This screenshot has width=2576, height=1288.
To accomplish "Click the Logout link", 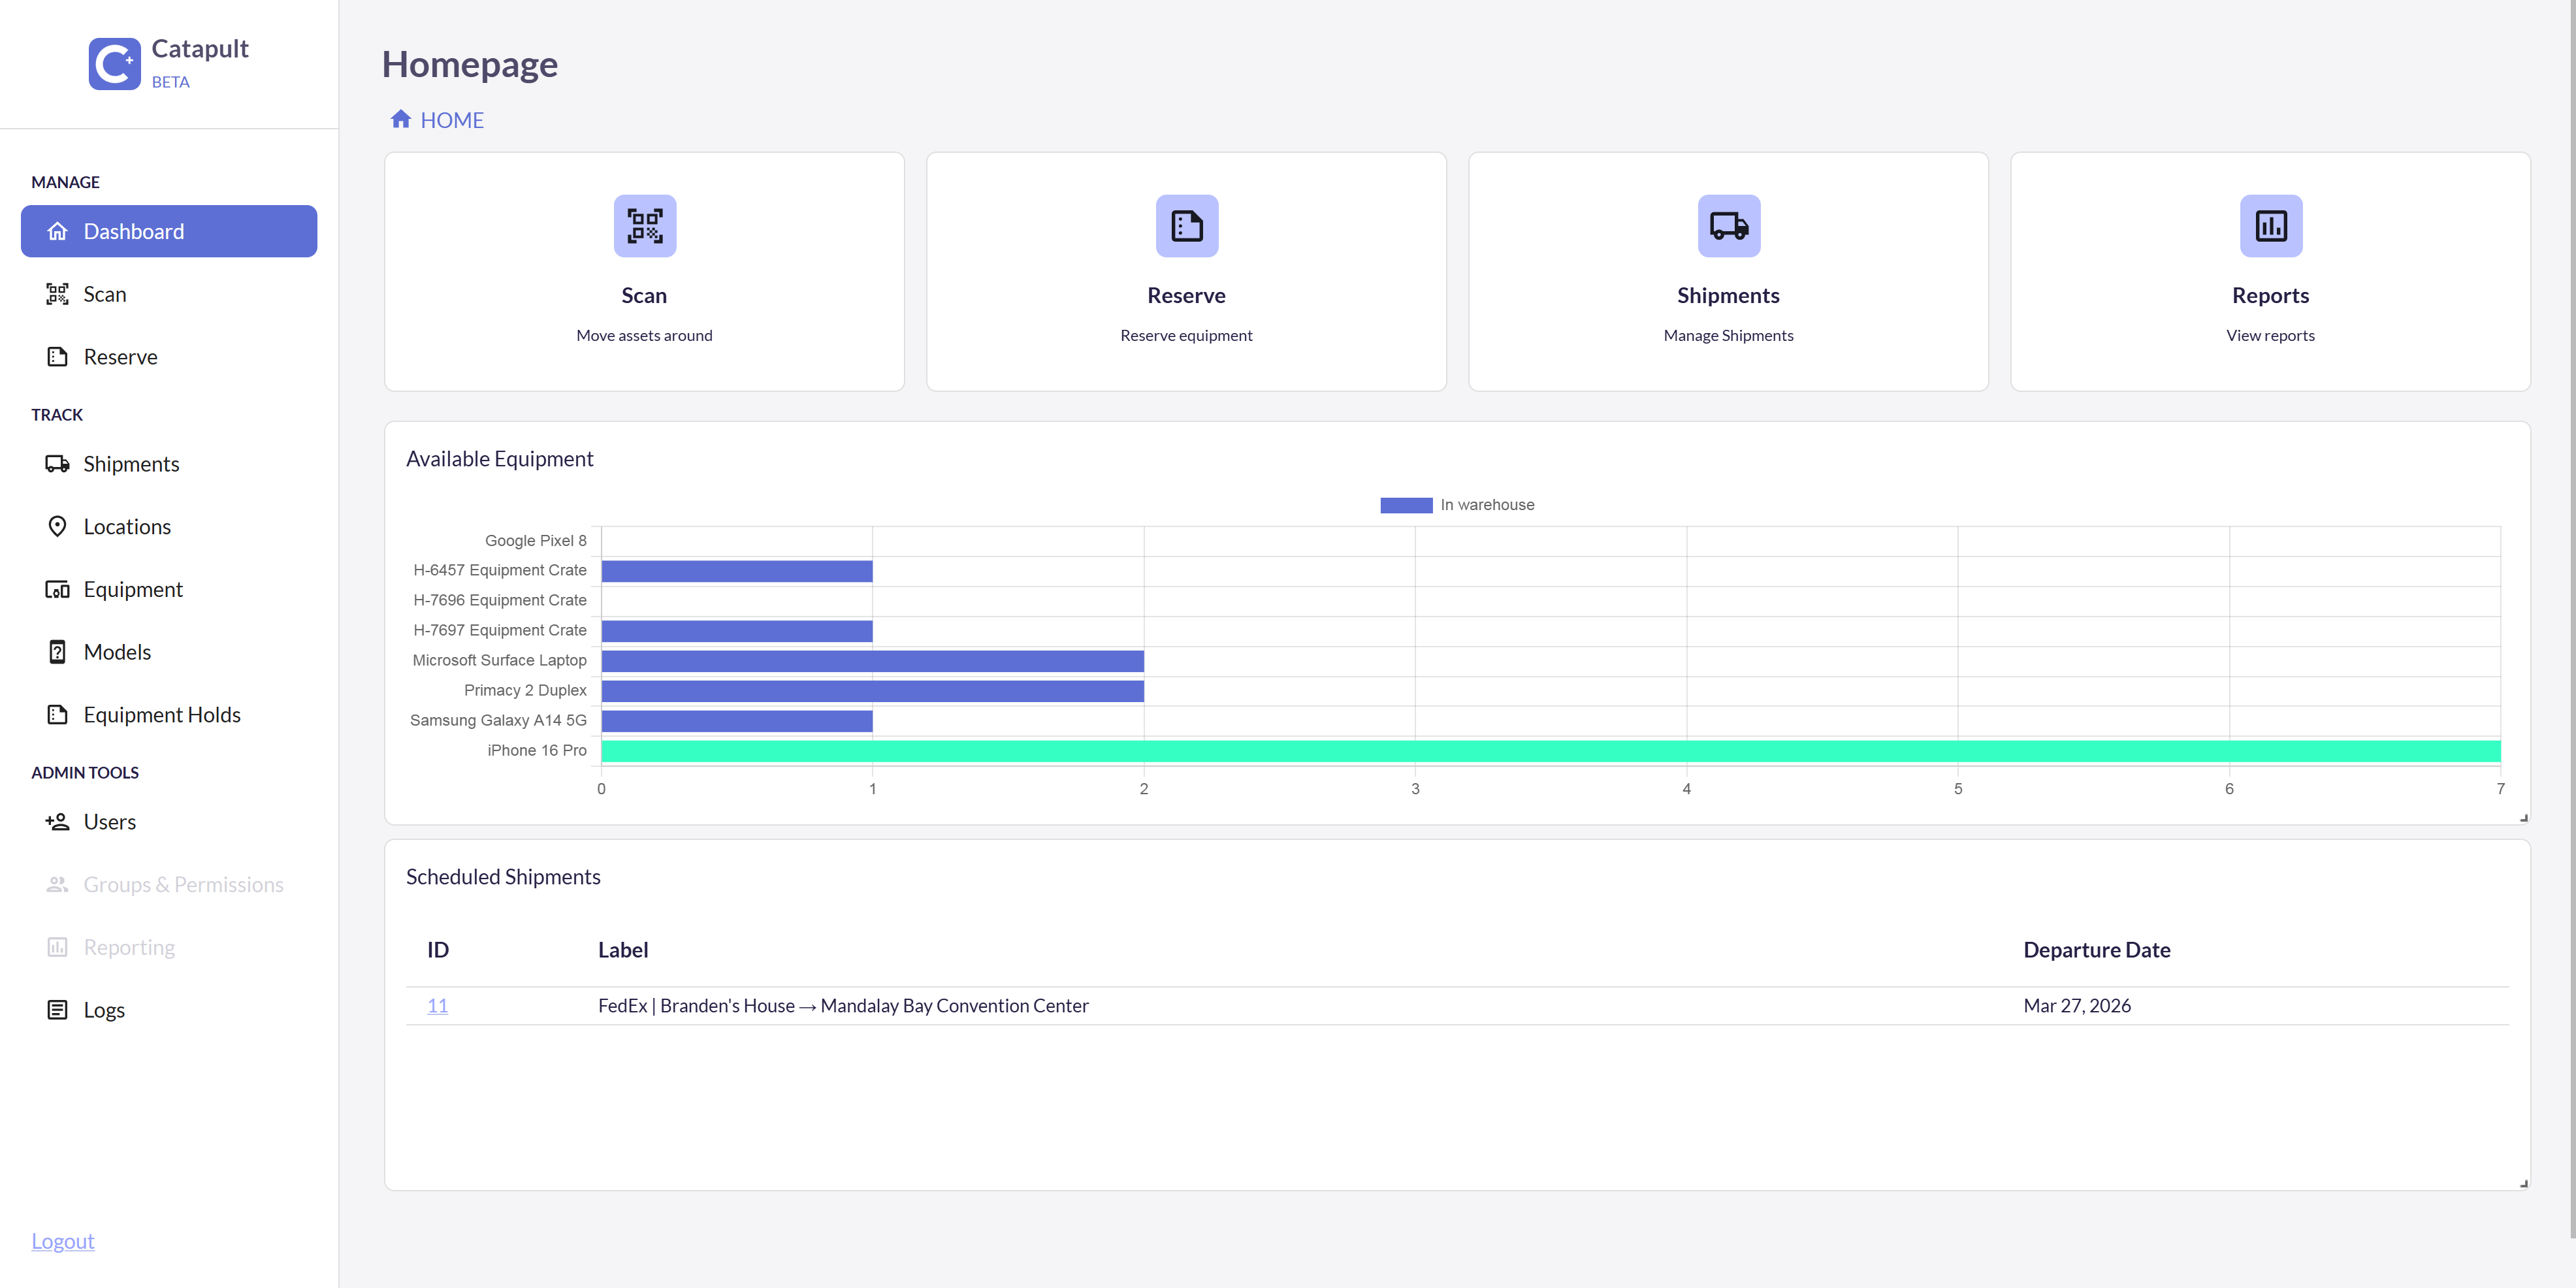I will coord(62,1241).
